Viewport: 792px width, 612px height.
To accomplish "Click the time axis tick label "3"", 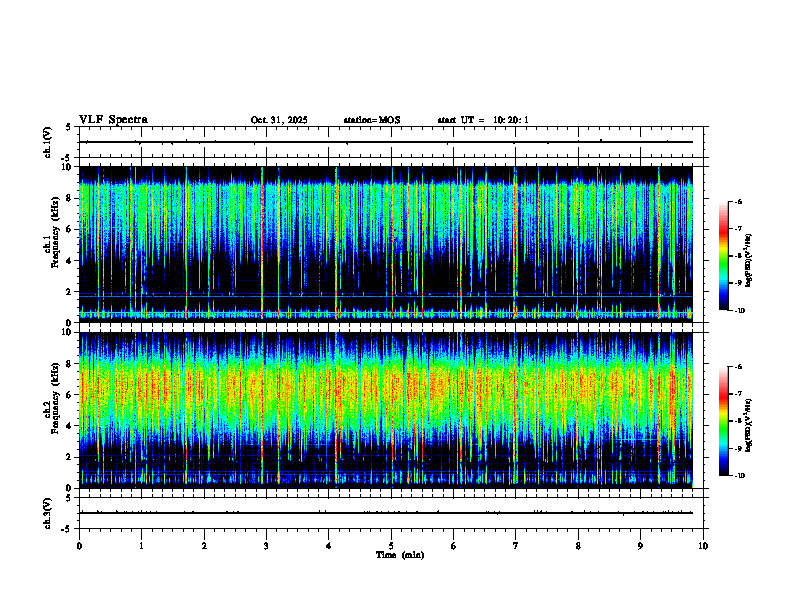I will [266, 546].
